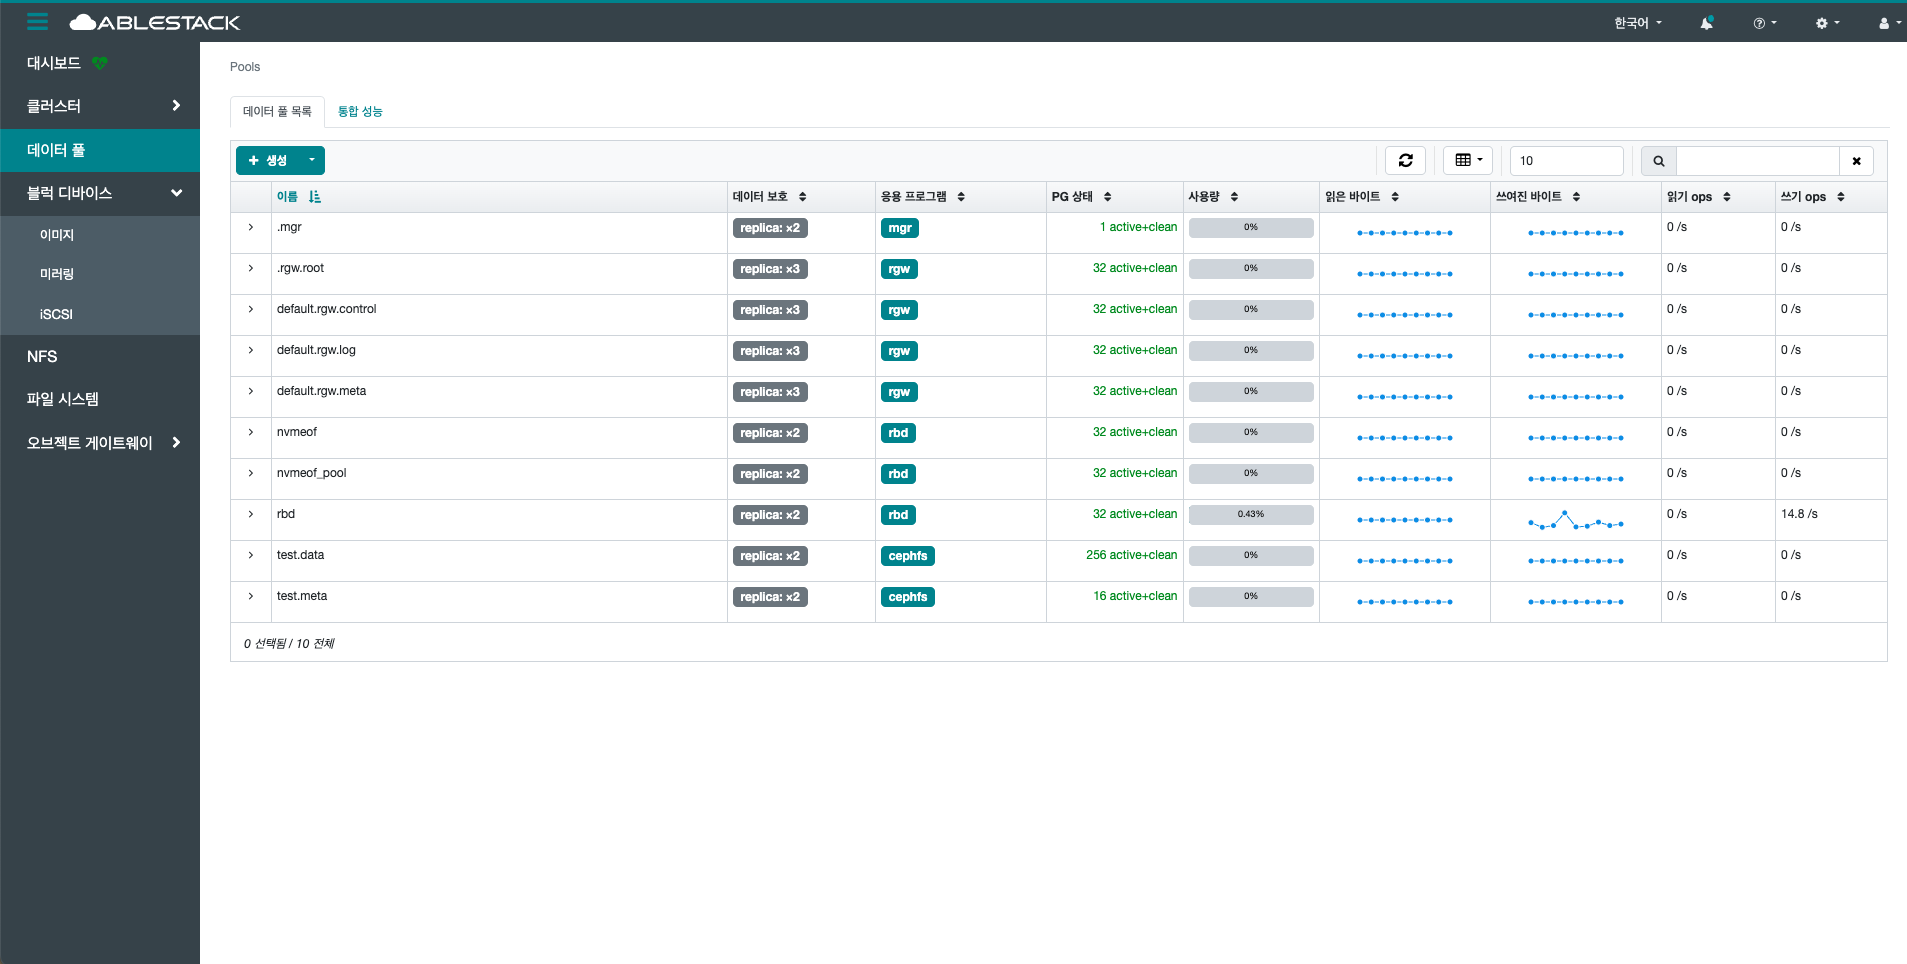Open the 한국어 language dropdown
Image resolution: width=1907 pixels, height=964 pixels.
tap(1637, 23)
